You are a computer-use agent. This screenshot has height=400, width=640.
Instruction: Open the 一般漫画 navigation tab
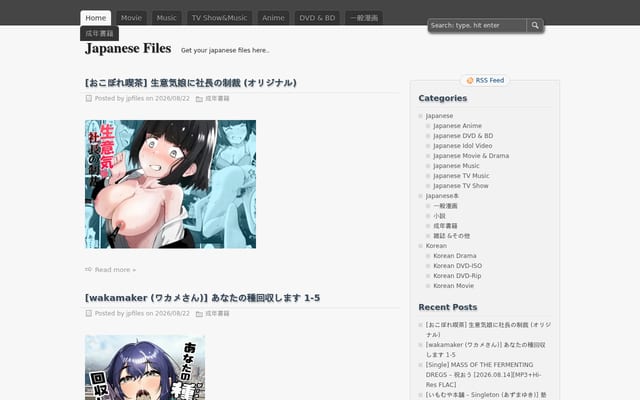[x=364, y=18]
